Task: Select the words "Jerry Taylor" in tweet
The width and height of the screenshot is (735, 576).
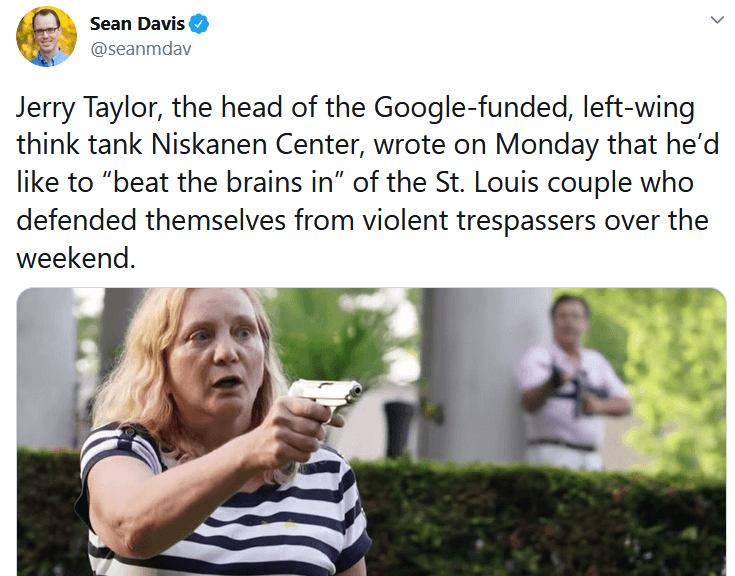Action: coord(90,108)
